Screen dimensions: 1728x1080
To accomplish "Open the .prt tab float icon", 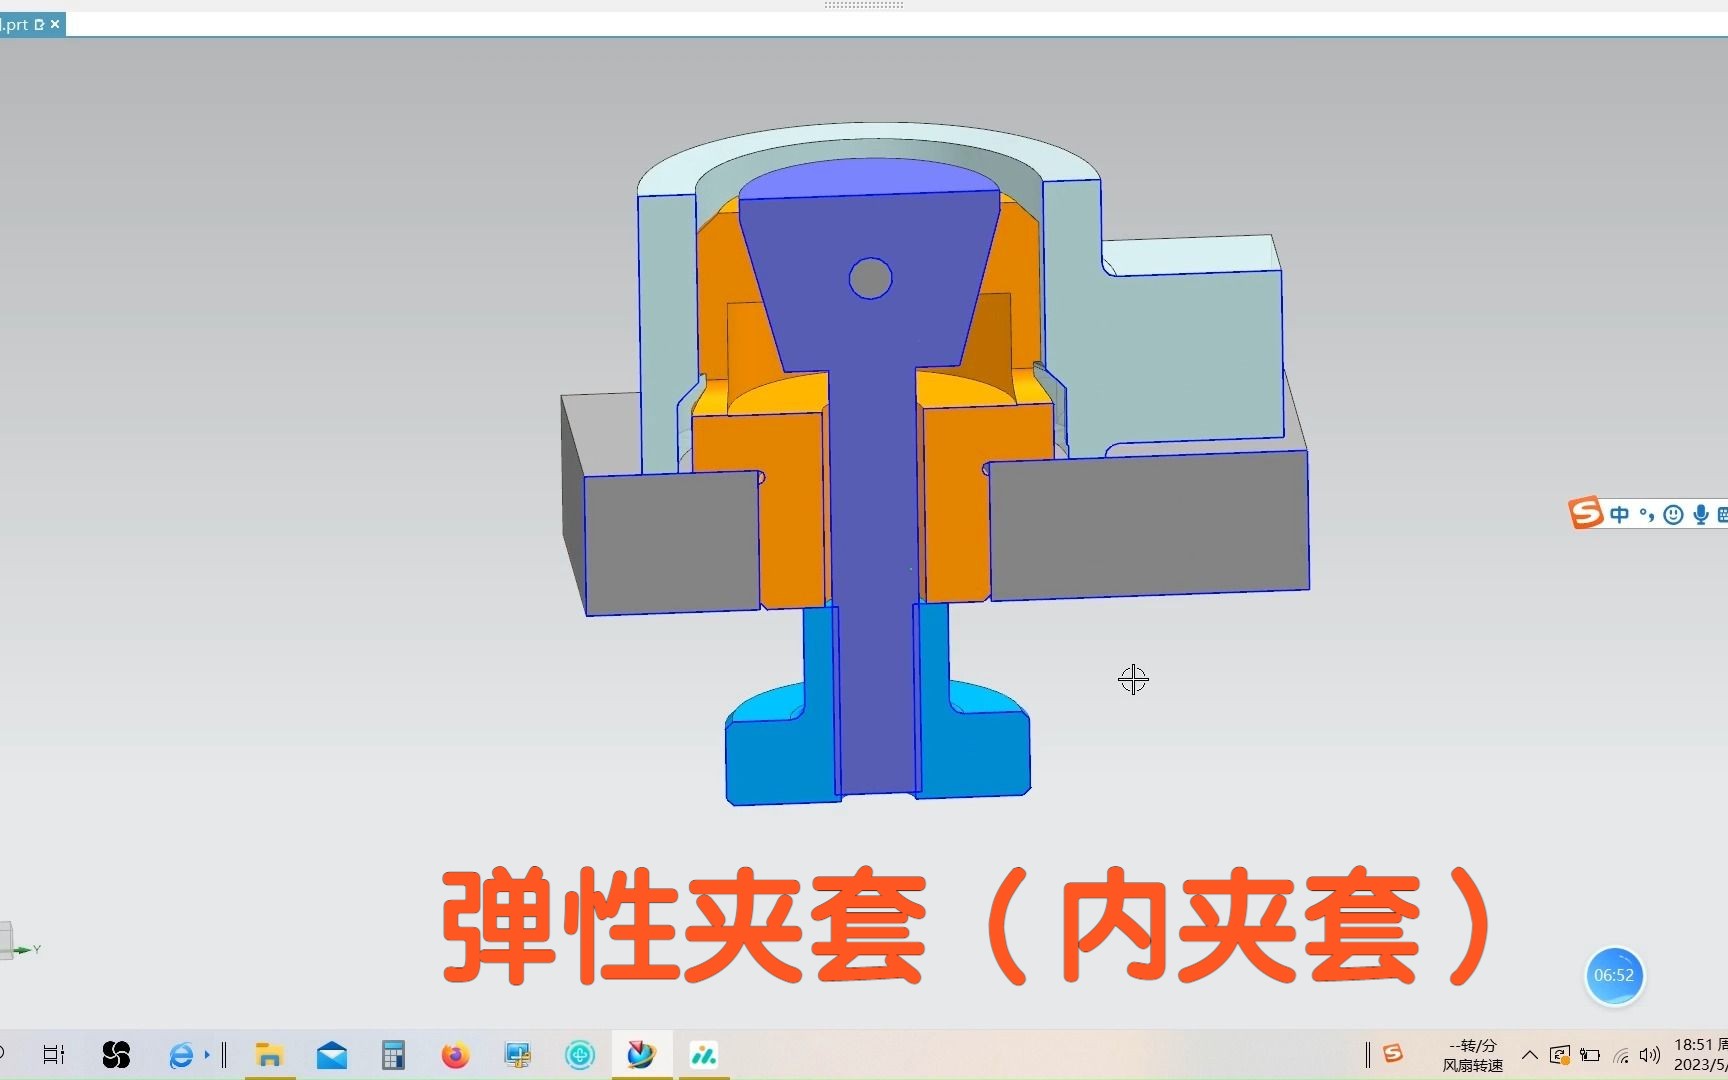I will point(40,24).
